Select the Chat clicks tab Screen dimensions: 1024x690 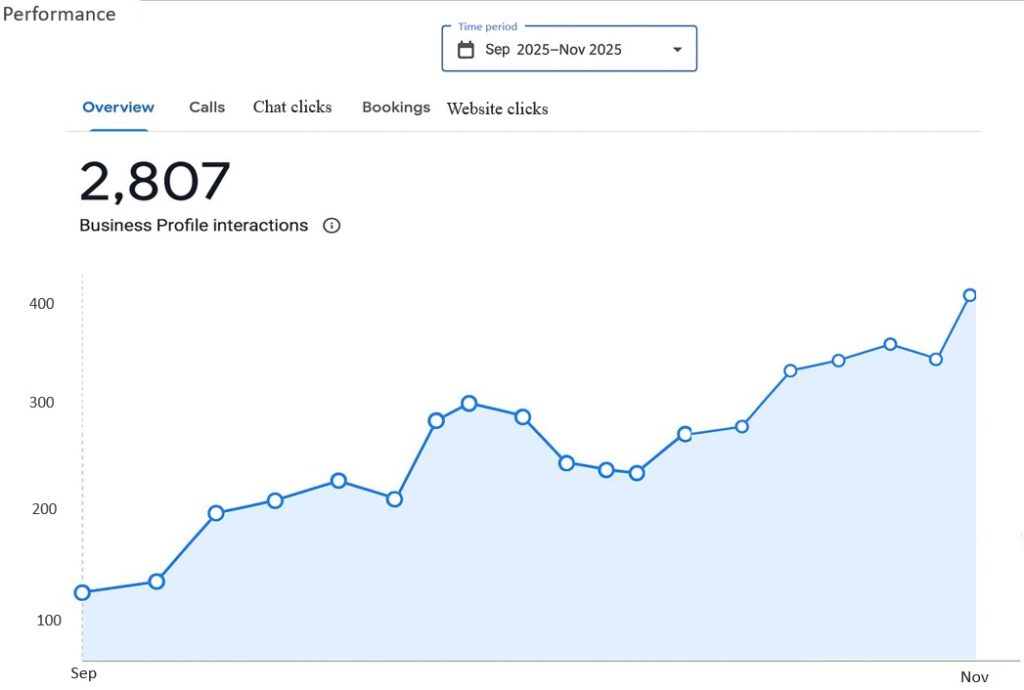point(292,107)
